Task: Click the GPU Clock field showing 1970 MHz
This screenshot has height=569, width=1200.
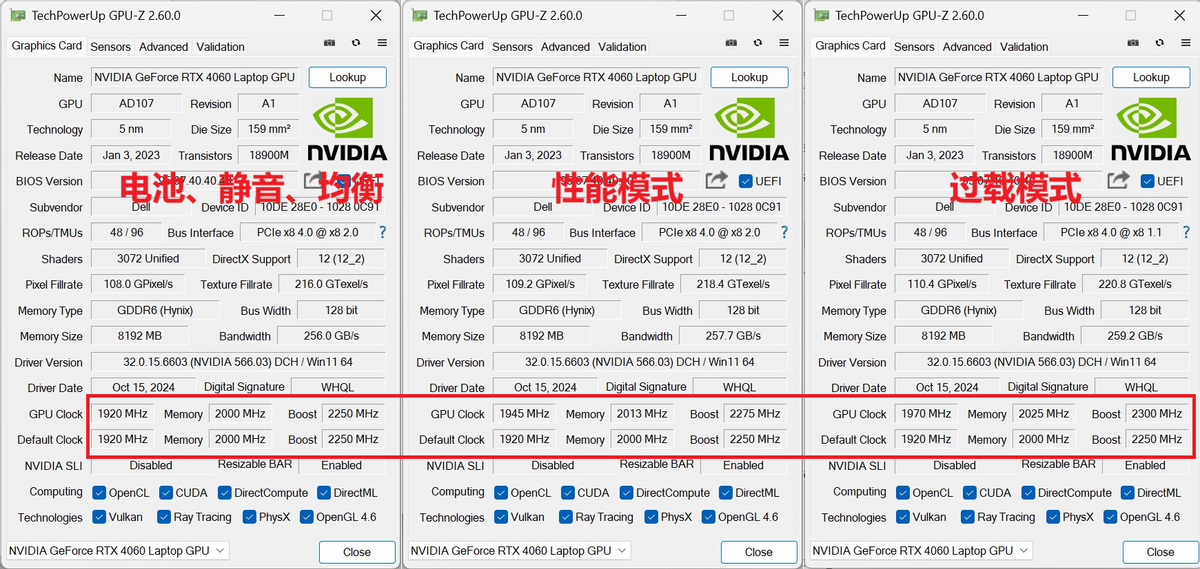Action: [x=926, y=413]
